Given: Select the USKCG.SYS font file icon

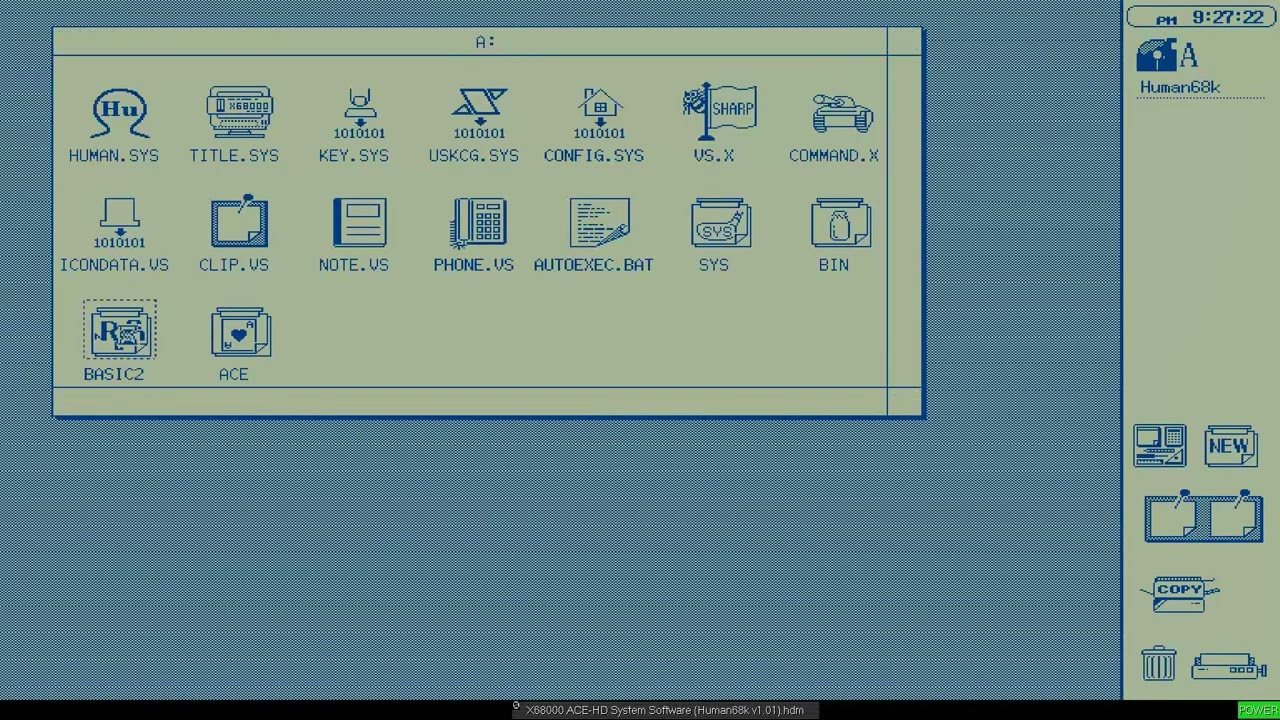Looking at the screenshot, I should 479,113.
